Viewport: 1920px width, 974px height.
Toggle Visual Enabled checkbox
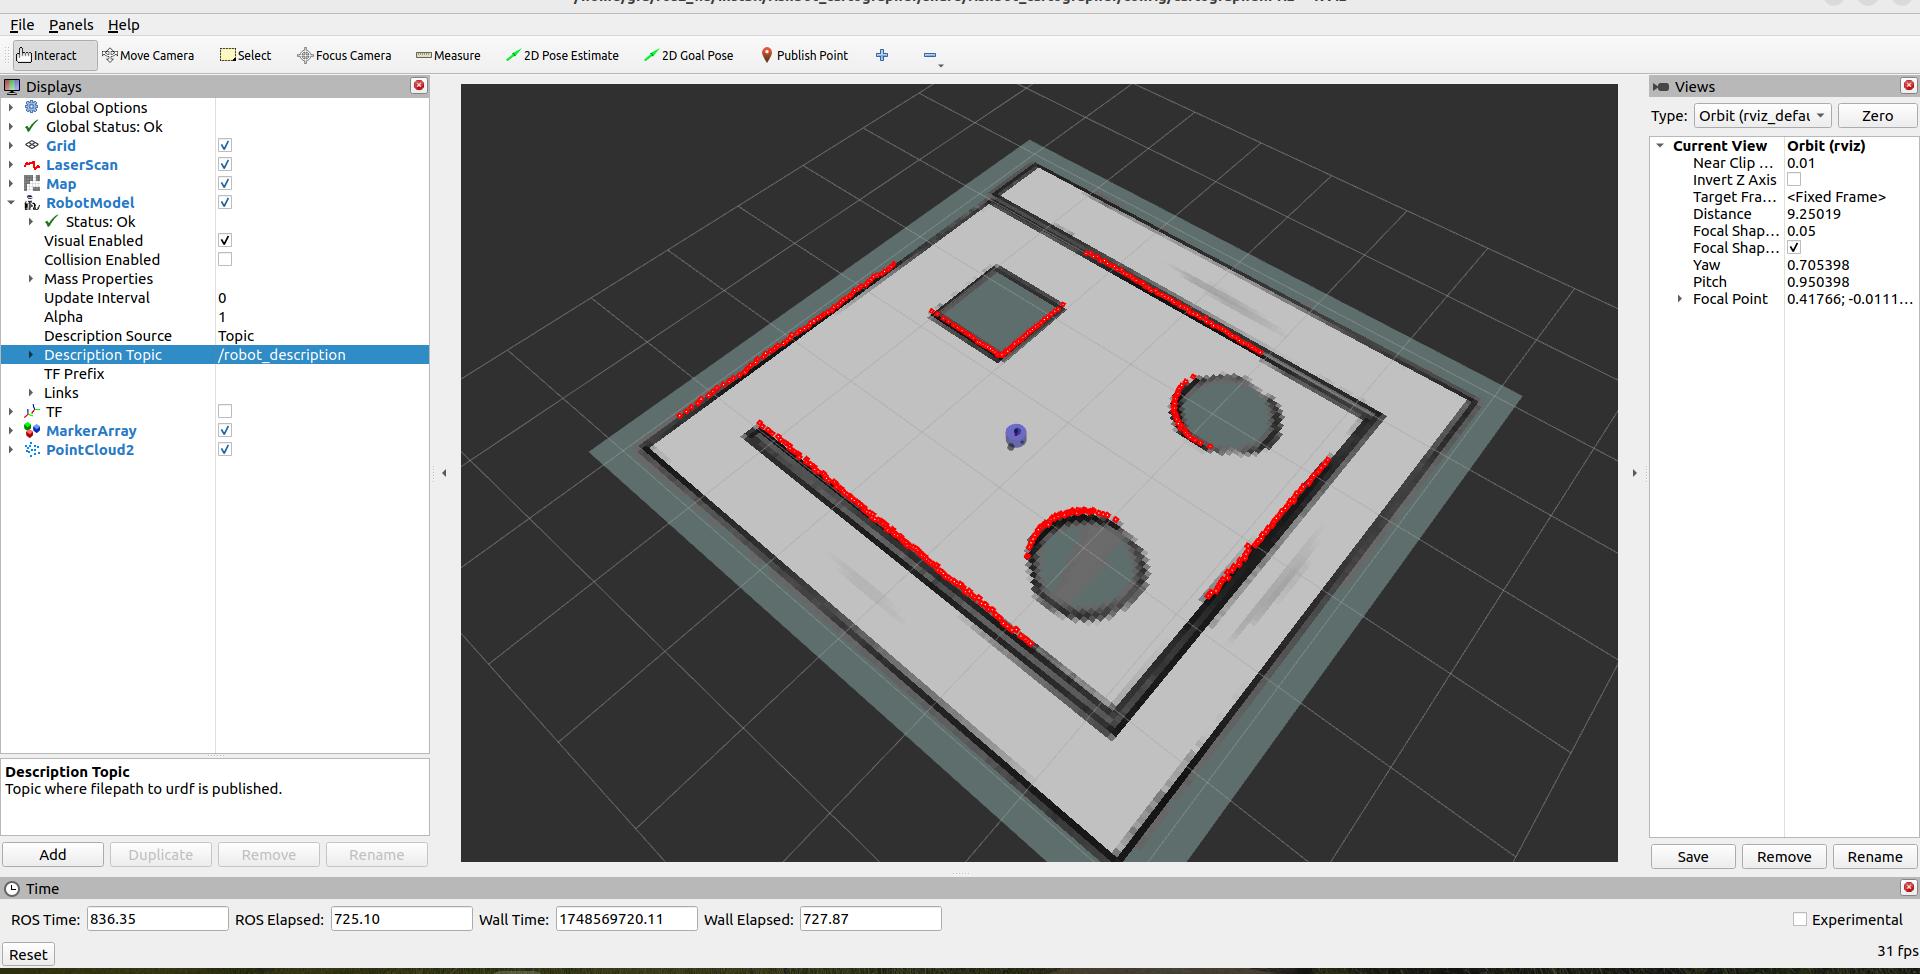(x=225, y=240)
